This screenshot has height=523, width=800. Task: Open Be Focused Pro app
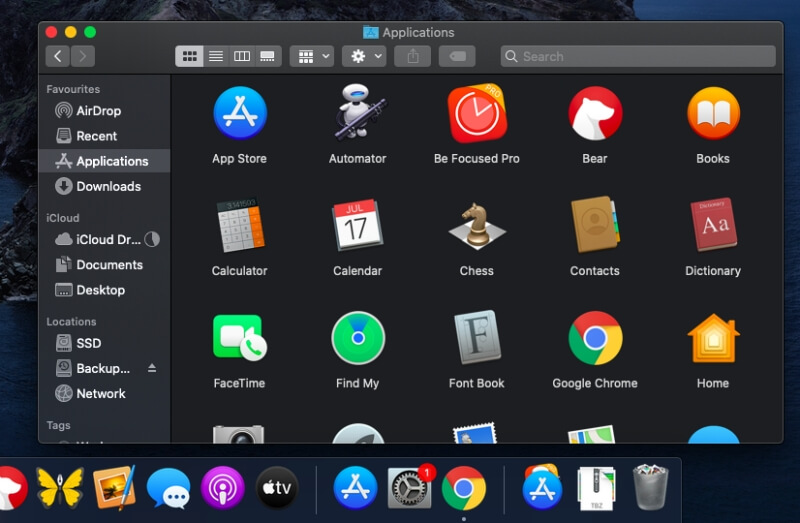click(x=476, y=113)
